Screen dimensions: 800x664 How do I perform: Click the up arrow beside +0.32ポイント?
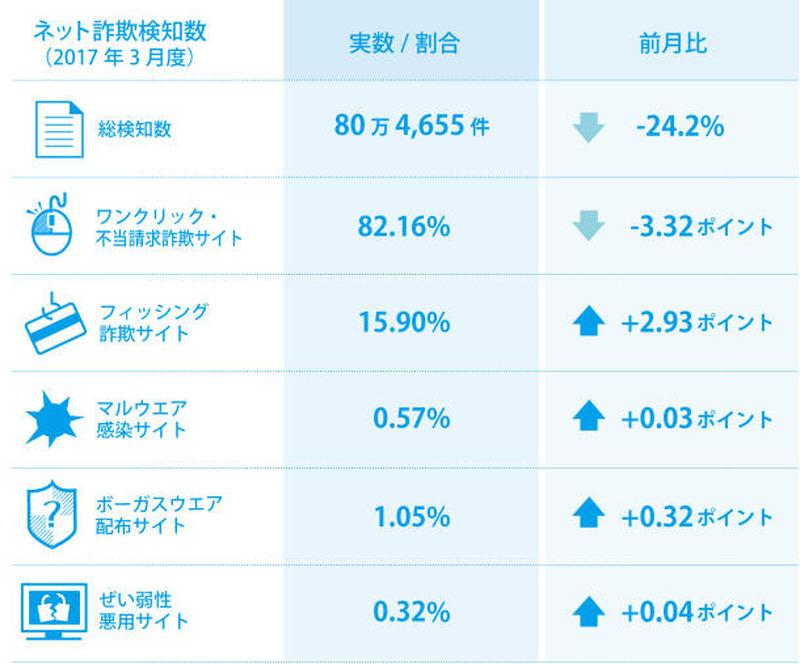click(588, 516)
